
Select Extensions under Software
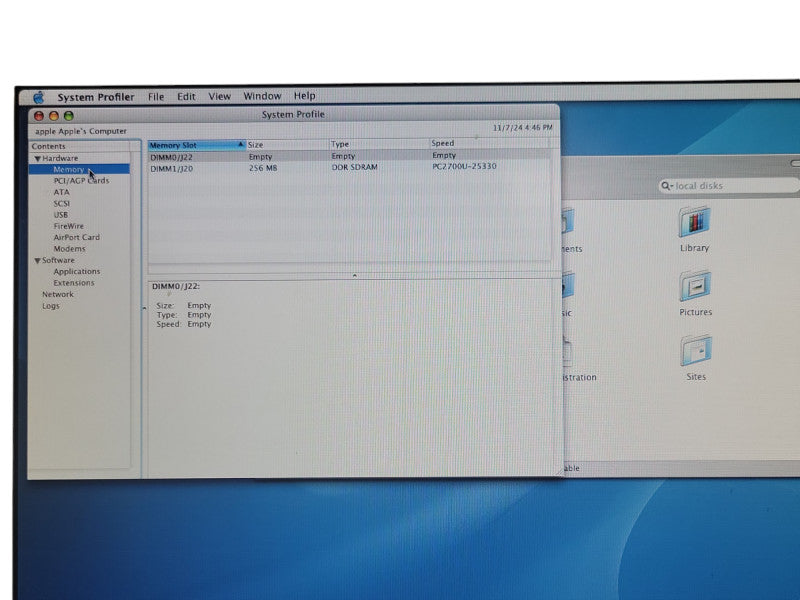coord(74,283)
